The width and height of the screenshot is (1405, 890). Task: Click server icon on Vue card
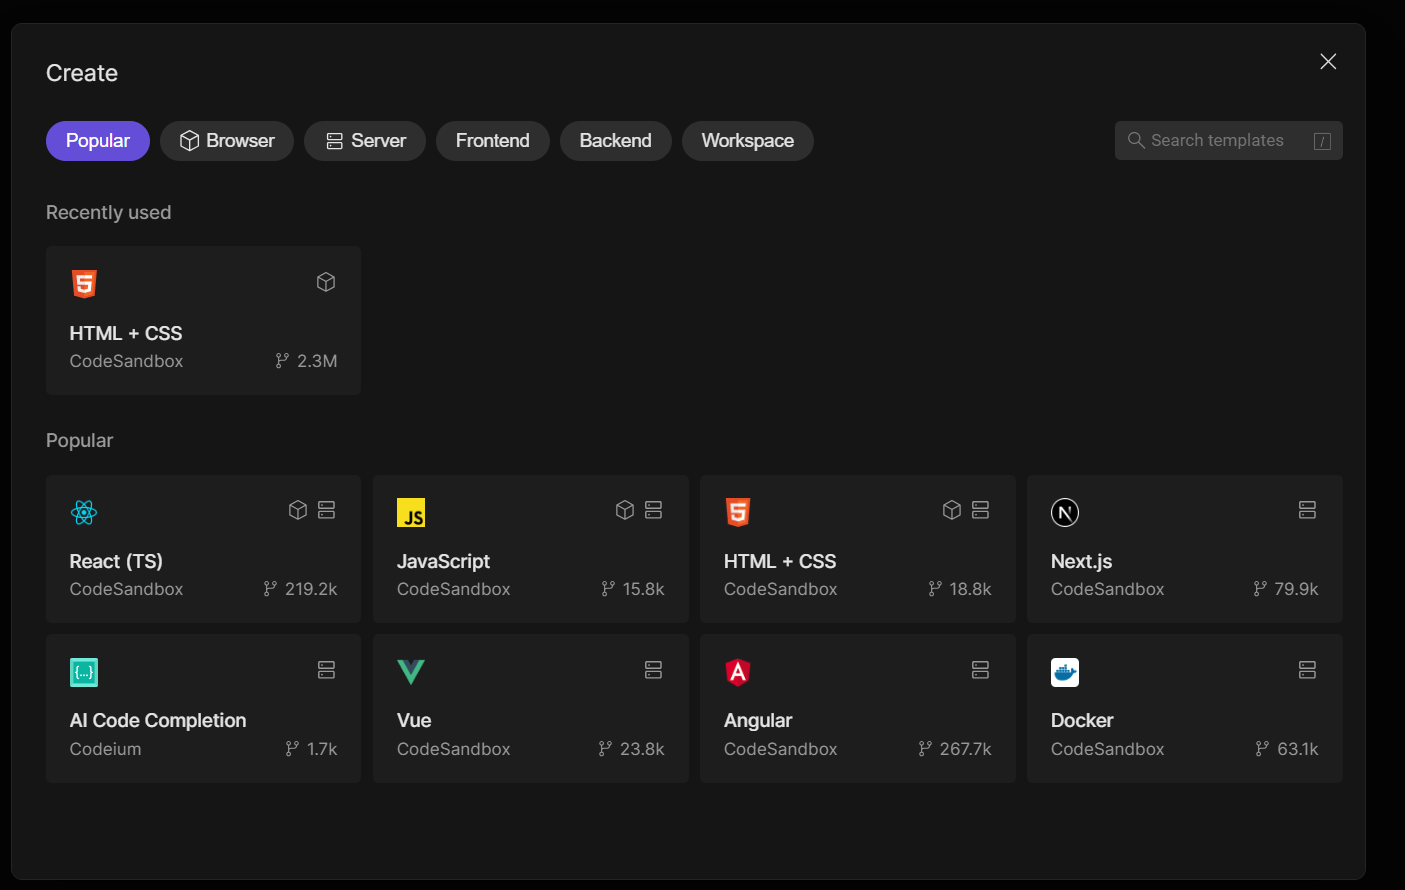[x=653, y=670]
